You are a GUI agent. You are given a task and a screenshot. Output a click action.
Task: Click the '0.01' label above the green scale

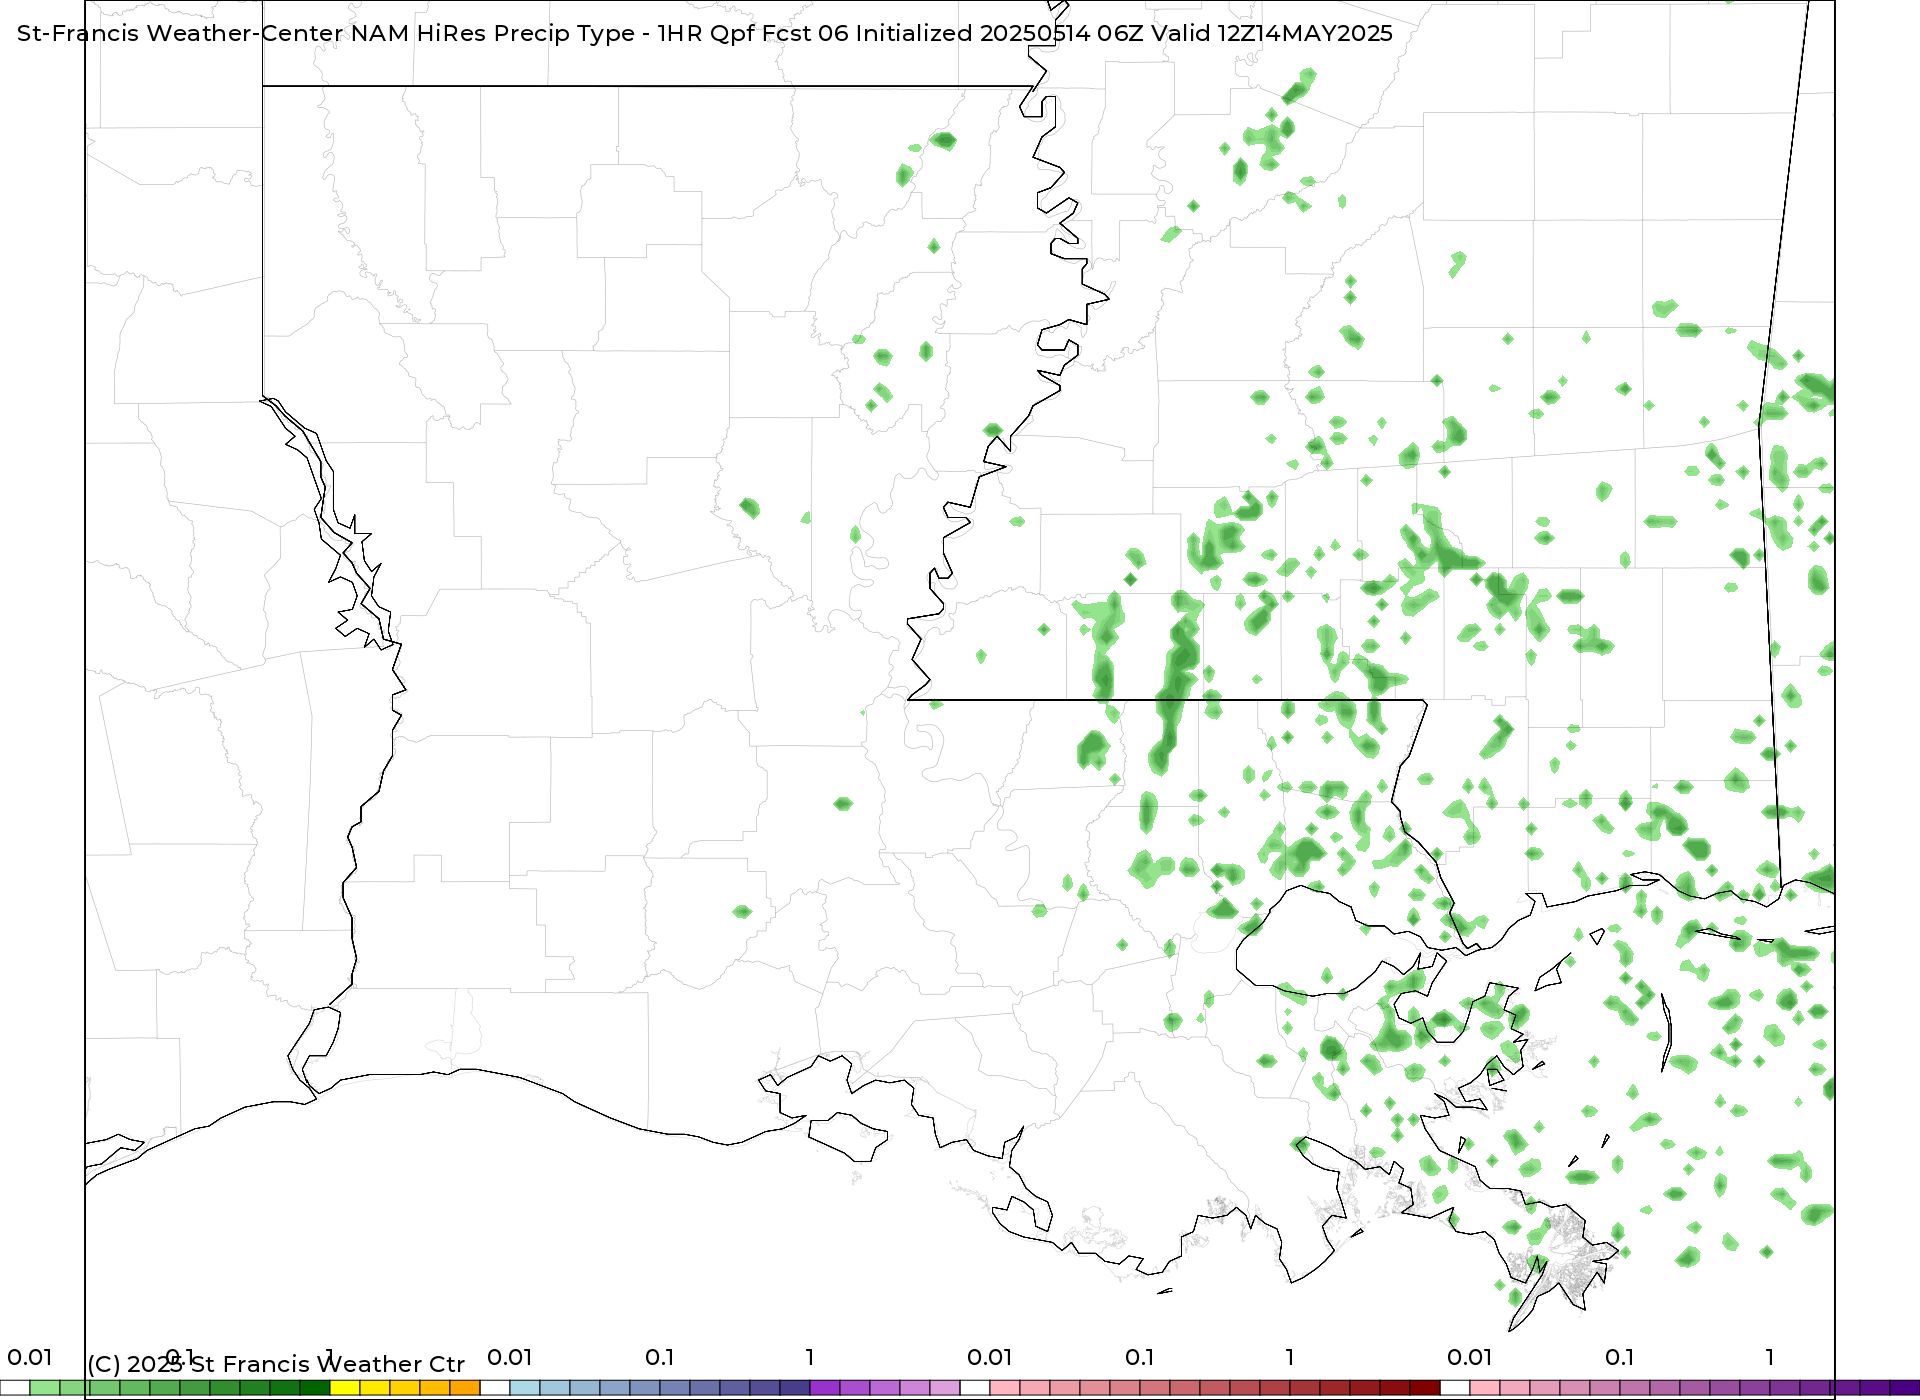29,1357
